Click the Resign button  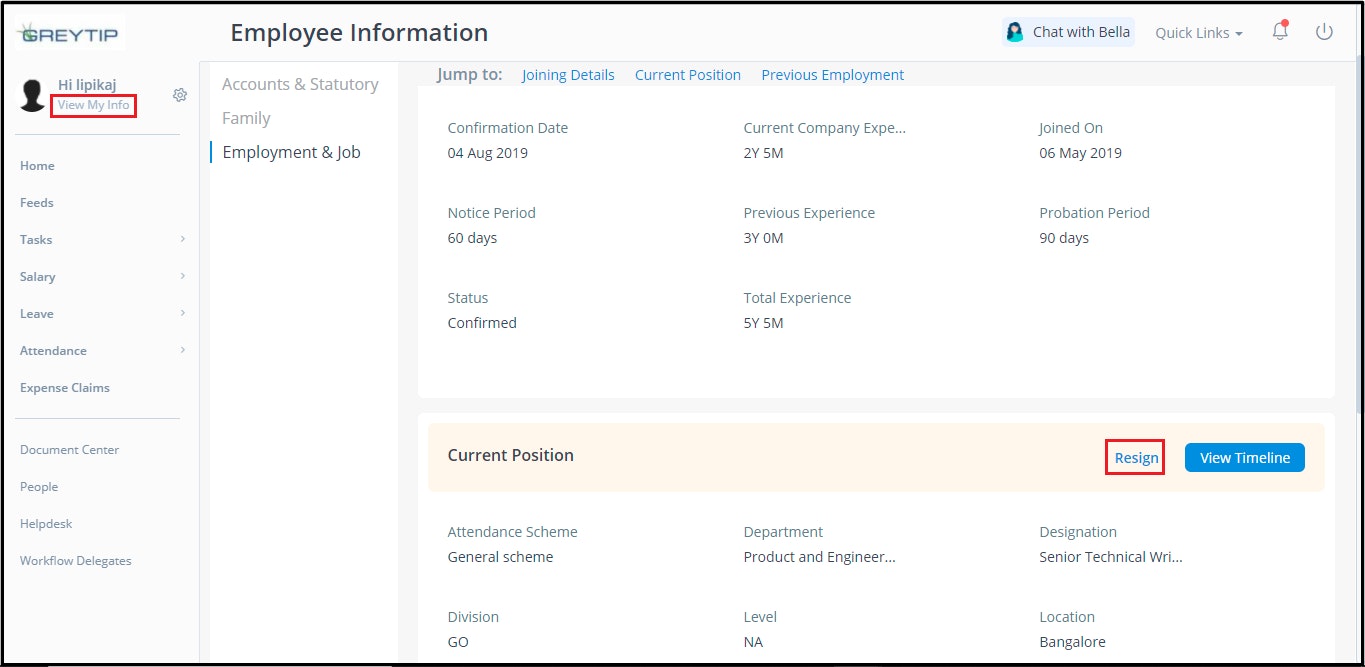[1135, 457]
